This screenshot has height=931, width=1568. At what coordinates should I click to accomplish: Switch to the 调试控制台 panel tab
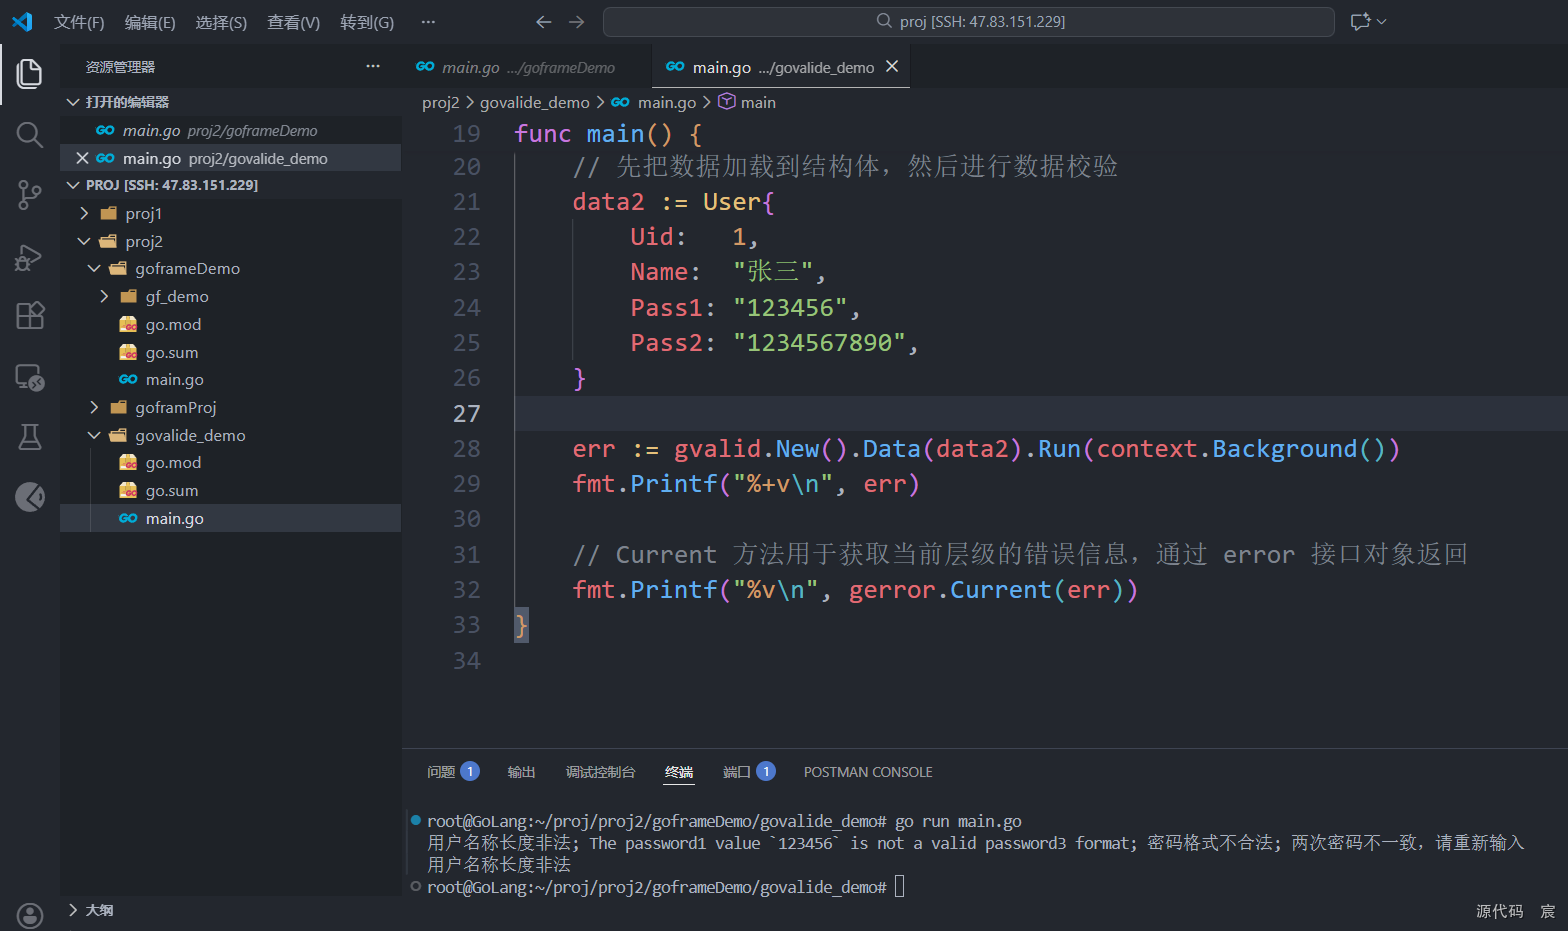pos(600,772)
